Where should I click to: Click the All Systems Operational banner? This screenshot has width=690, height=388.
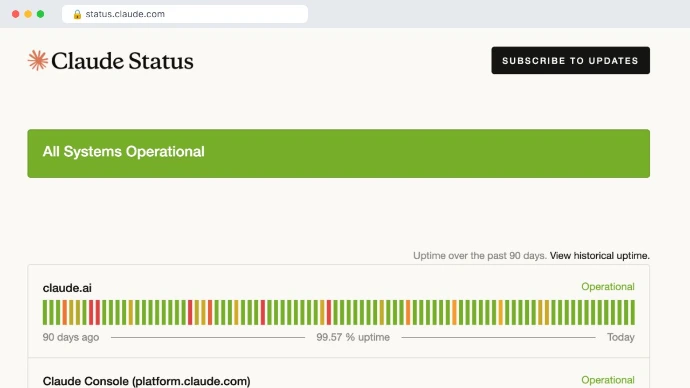pyautogui.click(x=338, y=154)
